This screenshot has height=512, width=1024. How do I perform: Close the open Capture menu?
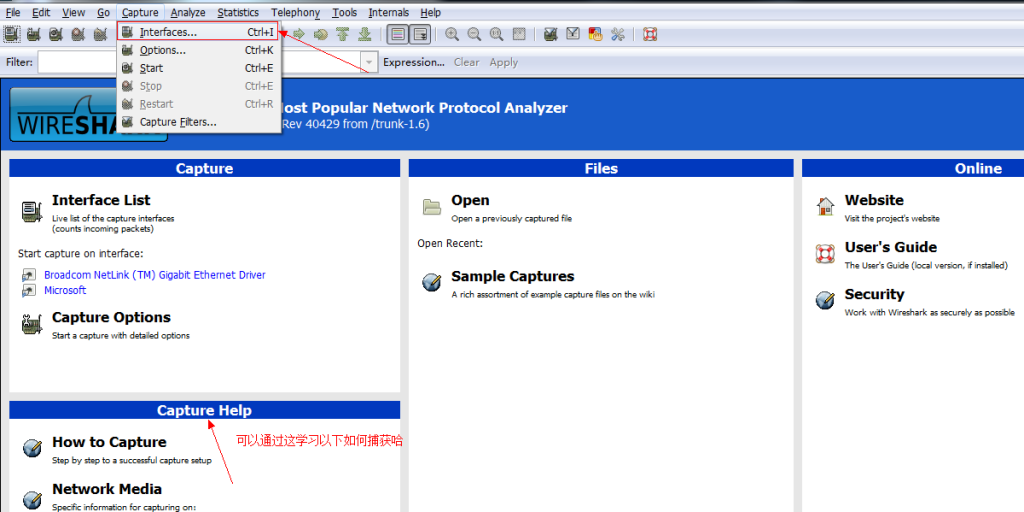pos(140,12)
